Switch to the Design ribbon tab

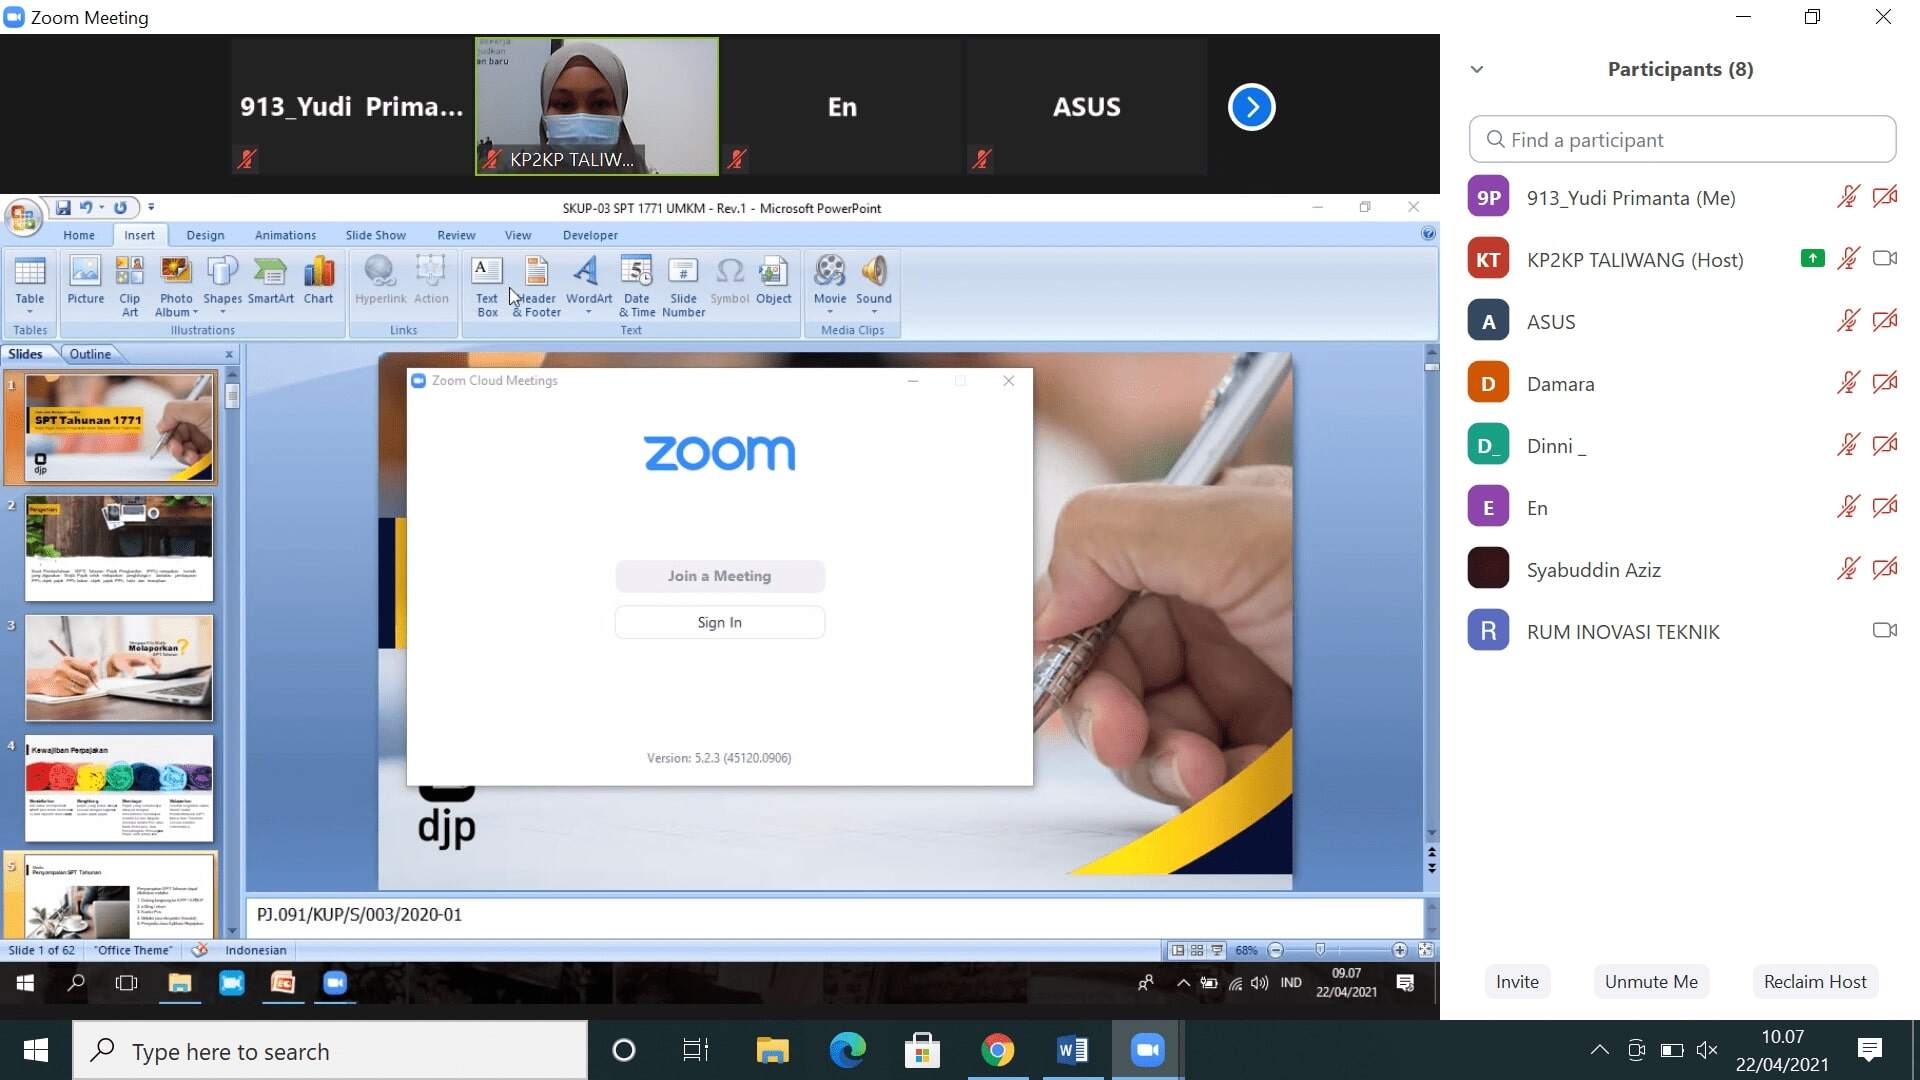point(205,235)
